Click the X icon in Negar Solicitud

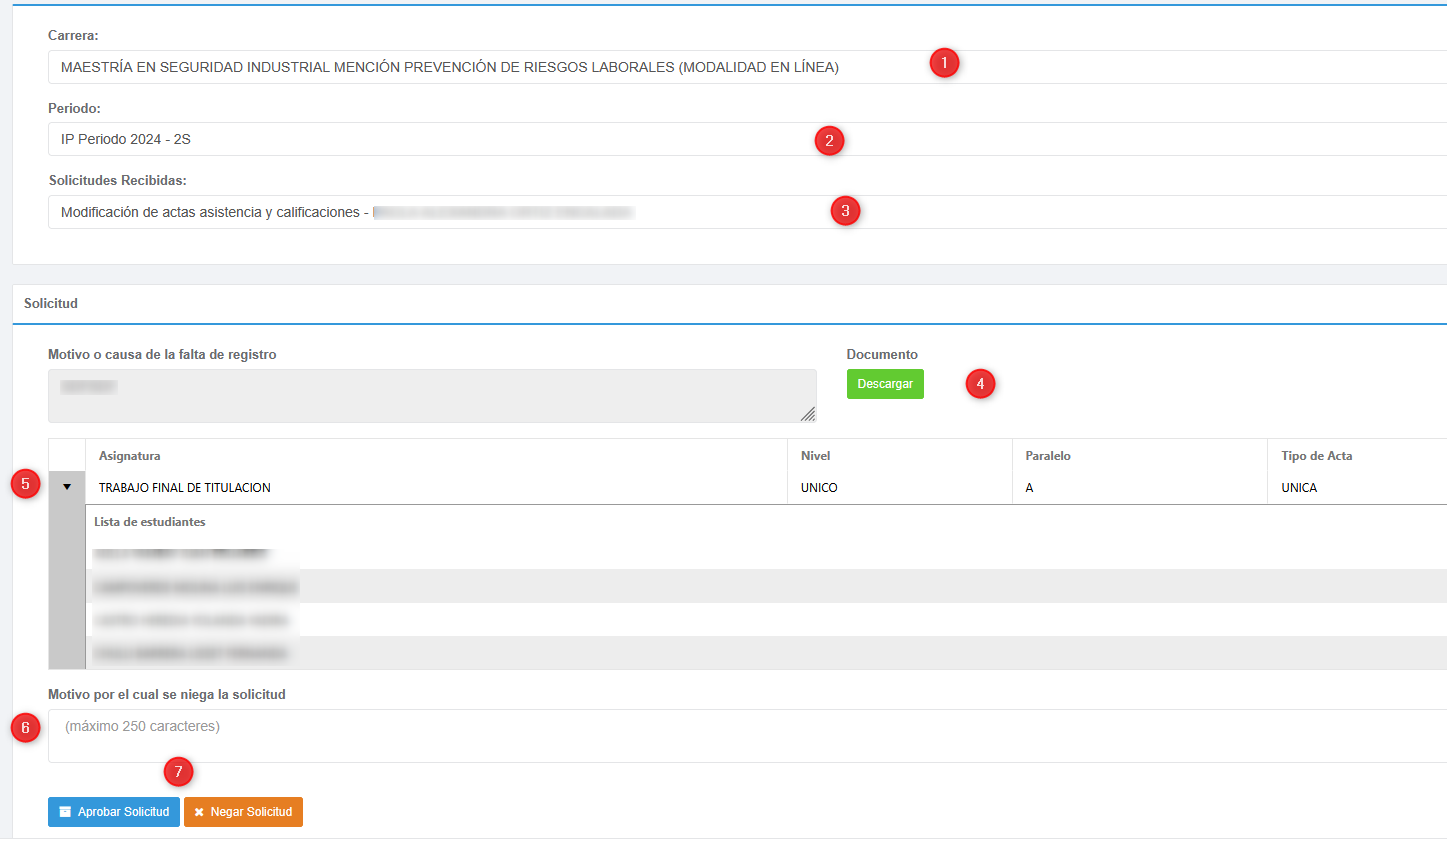point(199,812)
